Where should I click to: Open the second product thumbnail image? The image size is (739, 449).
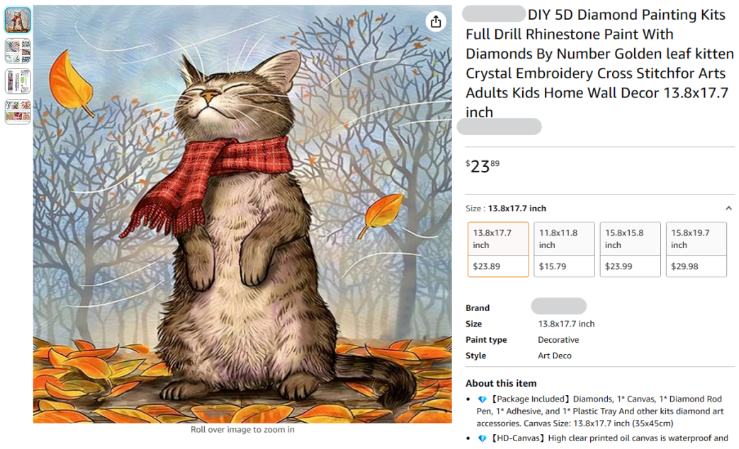(18, 51)
